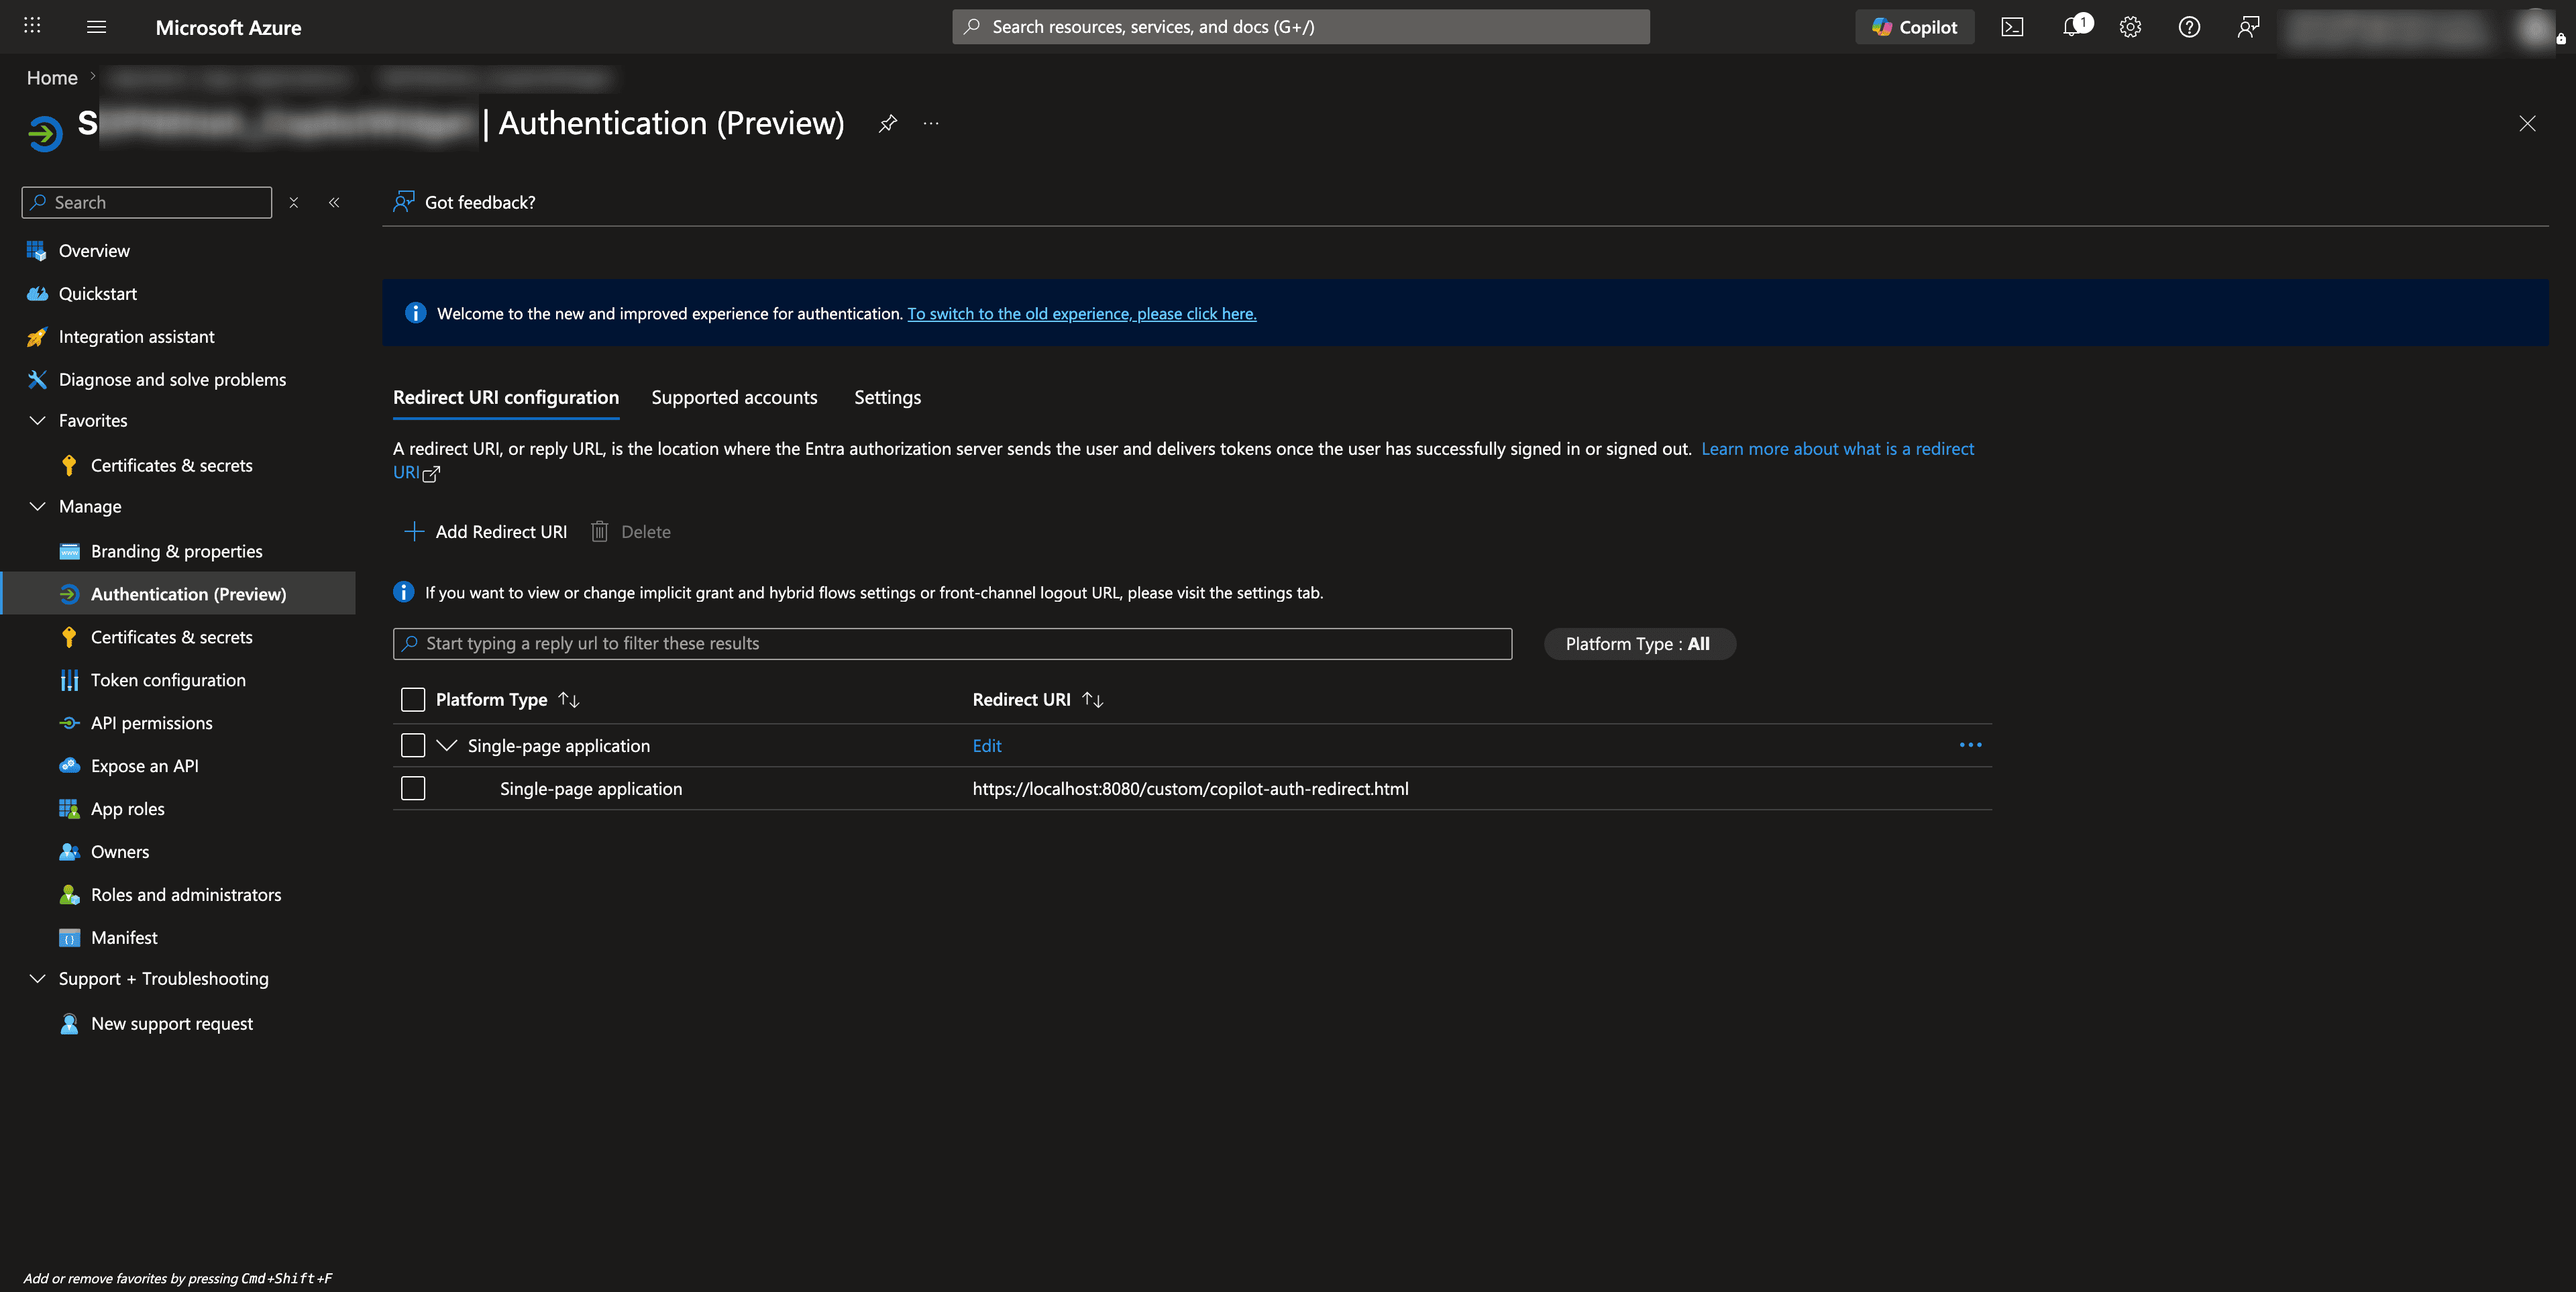Open Certificates & secrets under Manage
Viewport: 2576px width, 1292px height.
pyautogui.click(x=171, y=638)
